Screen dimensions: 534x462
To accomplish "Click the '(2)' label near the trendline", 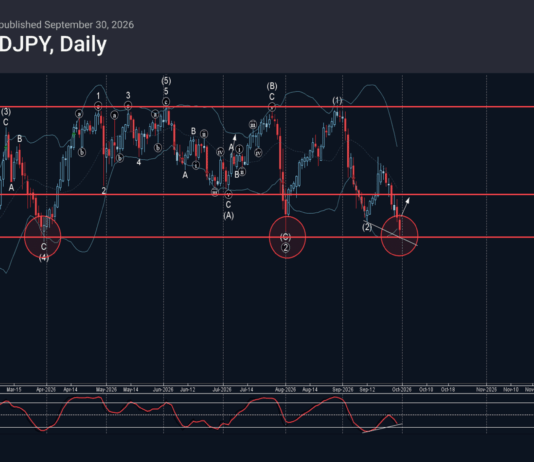I will 367,227.
